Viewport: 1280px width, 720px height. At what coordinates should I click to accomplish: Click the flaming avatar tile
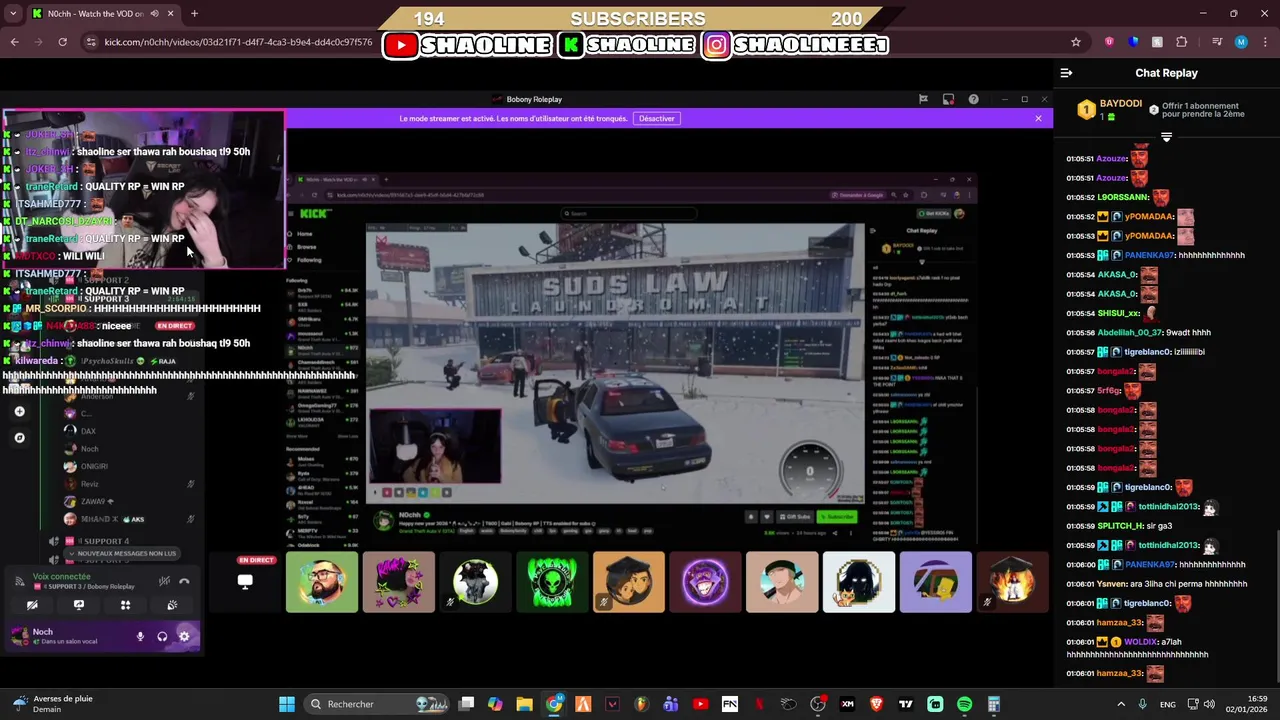tap(1012, 582)
